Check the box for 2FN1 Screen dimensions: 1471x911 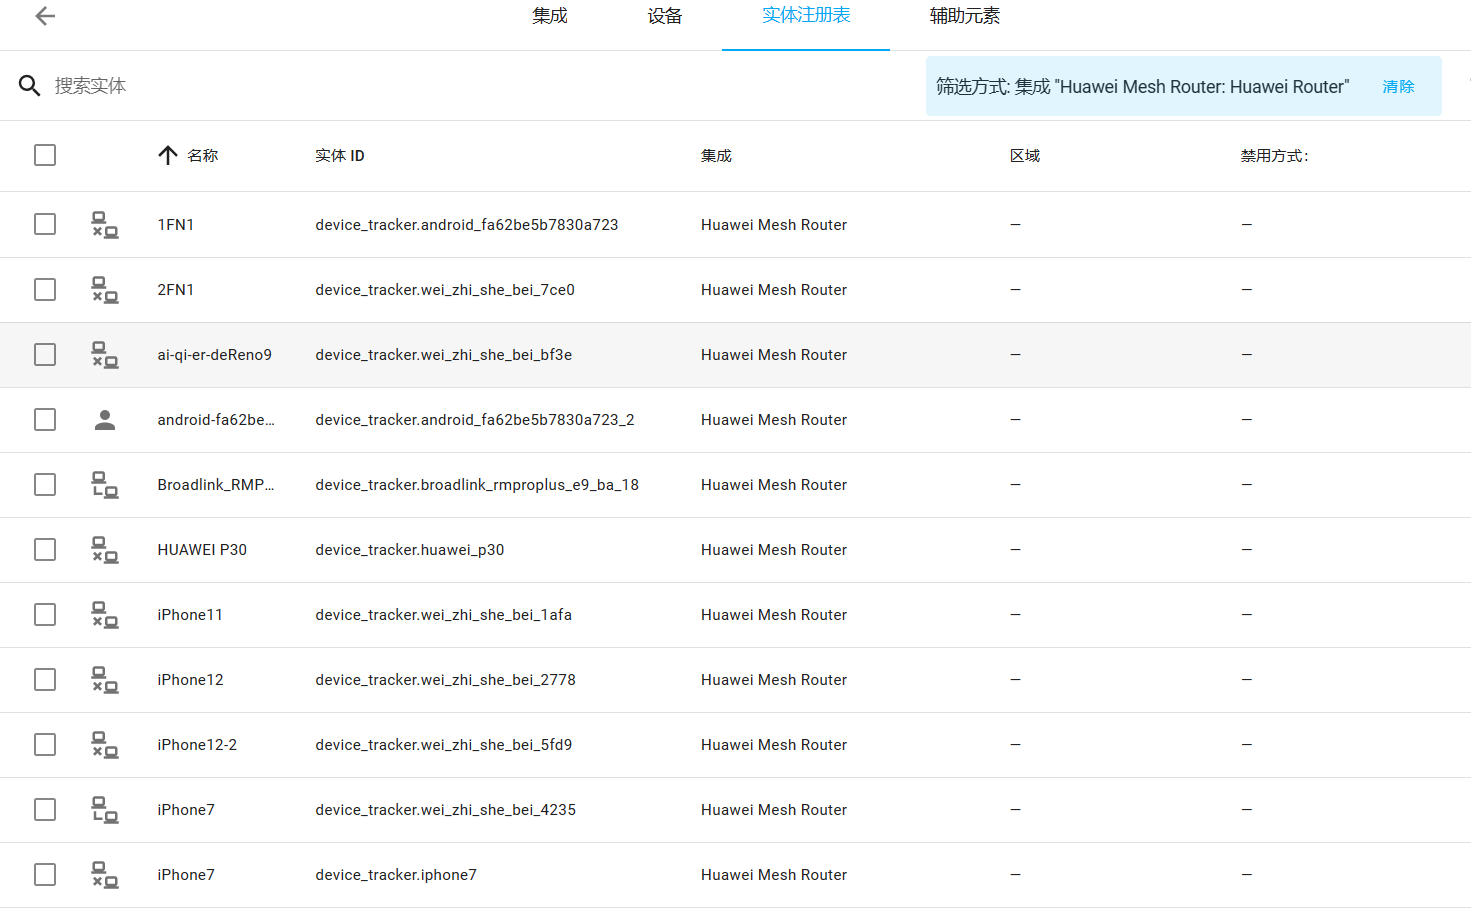tap(45, 289)
